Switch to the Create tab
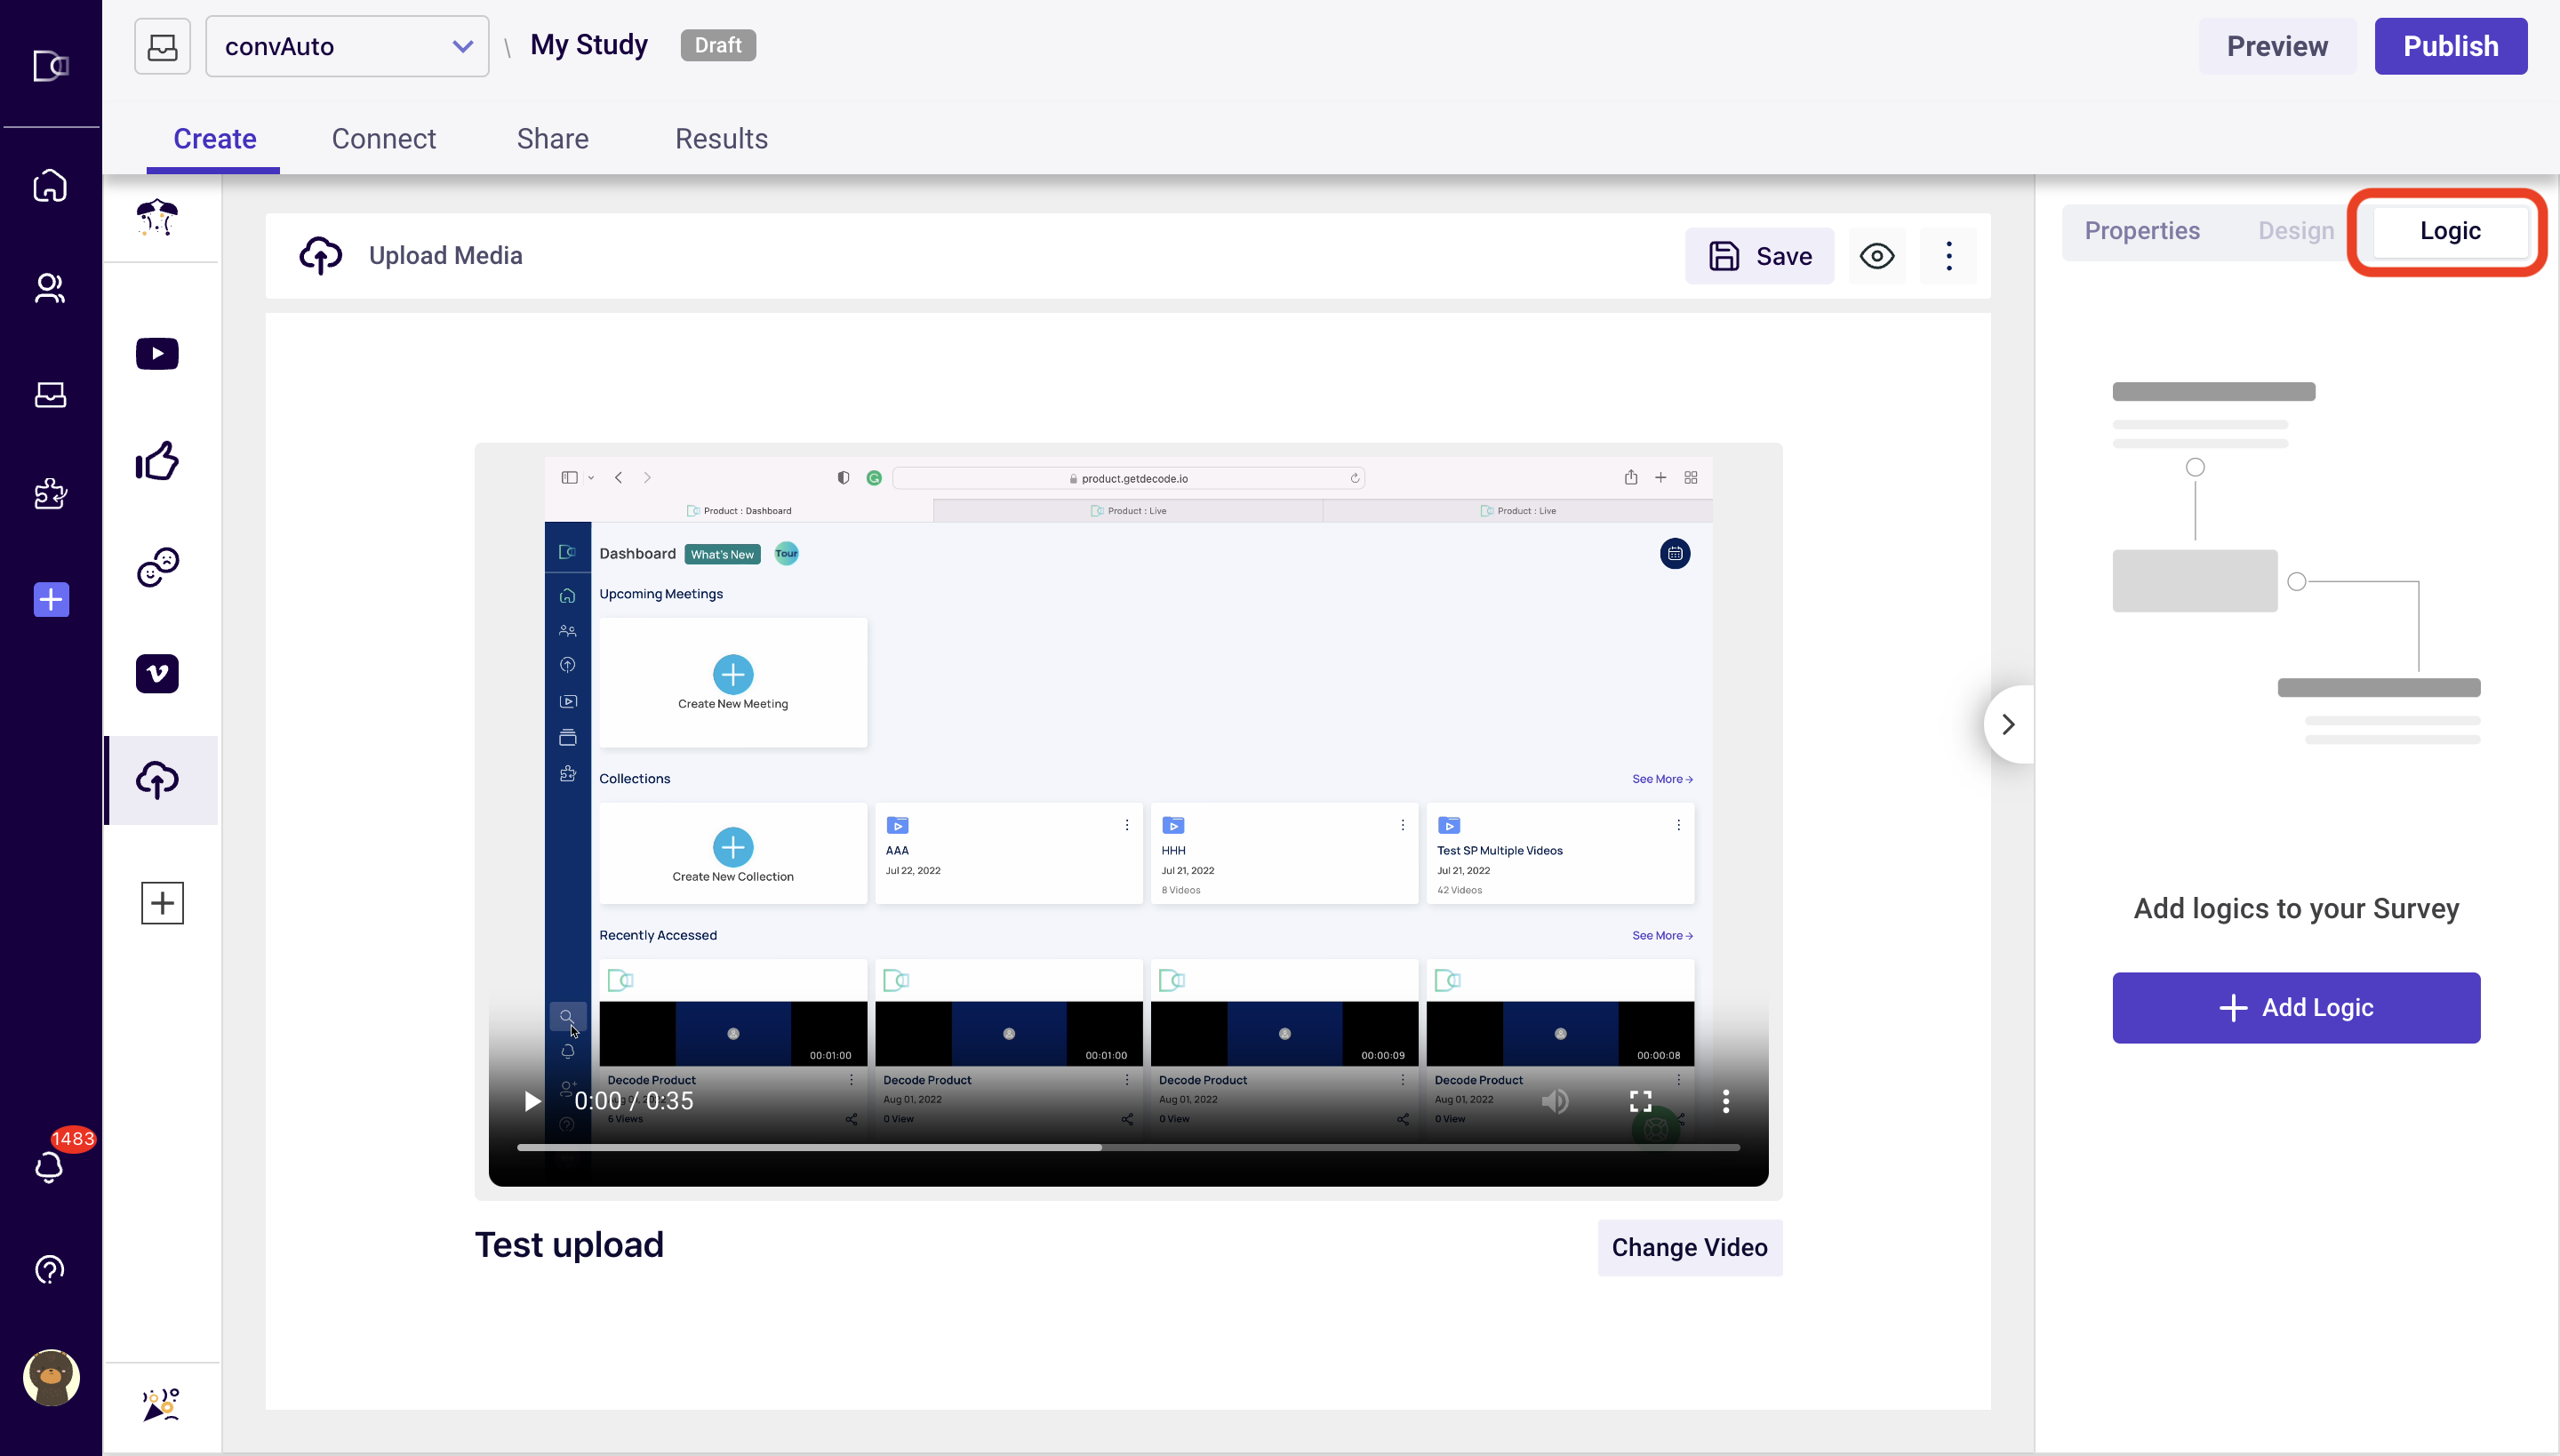This screenshot has height=1456, width=2560. (x=214, y=138)
